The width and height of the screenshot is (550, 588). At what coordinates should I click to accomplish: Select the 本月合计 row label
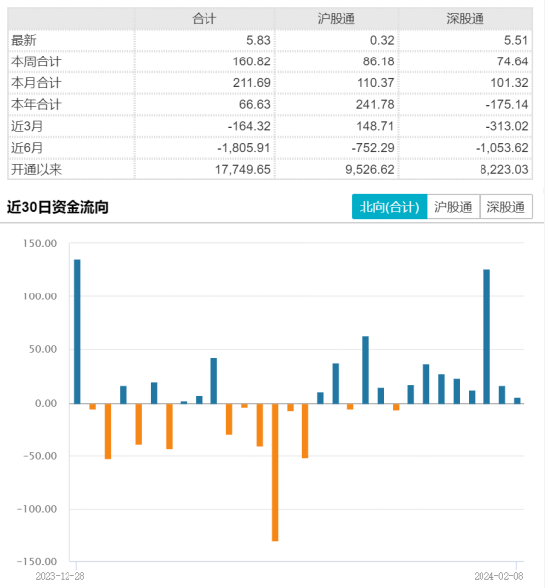[36, 83]
